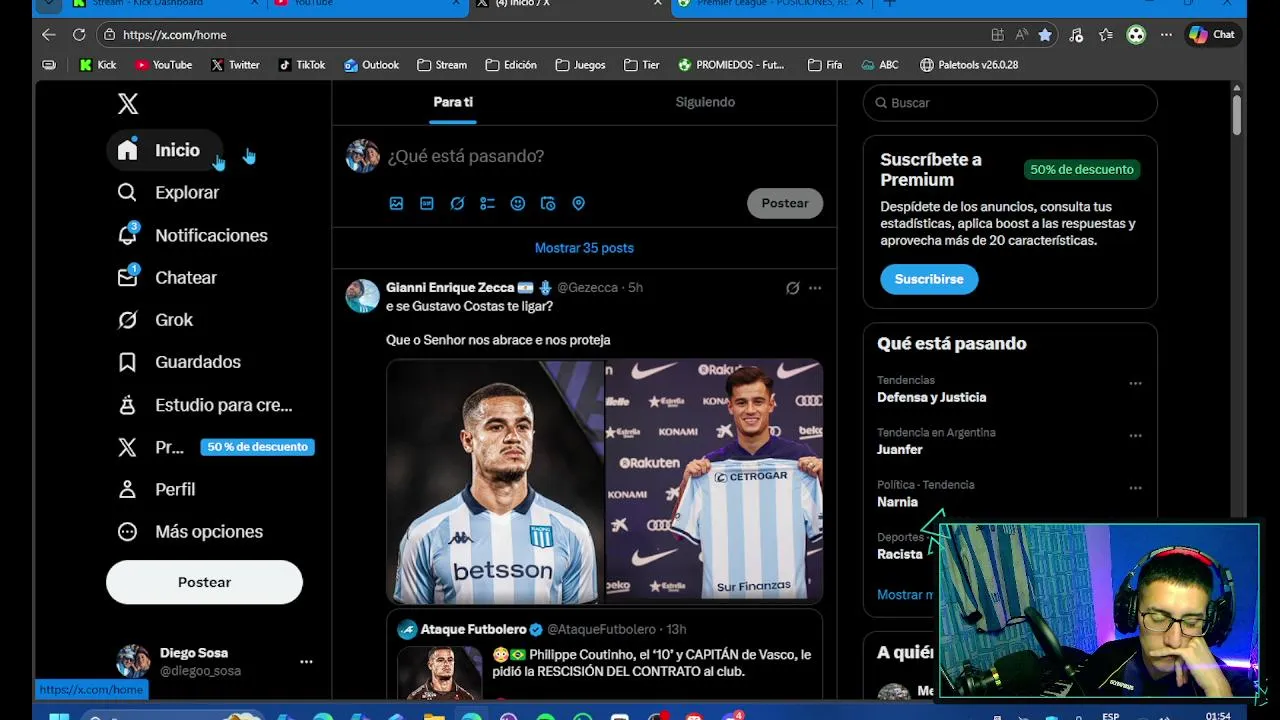Screen dimensions: 1280x720
Task: Add media image to the post composer
Action: (x=396, y=203)
